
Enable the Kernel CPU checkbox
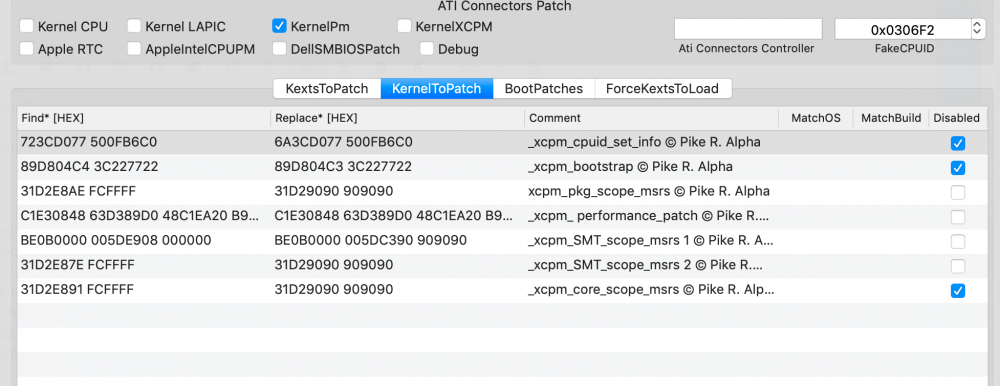[27, 27]
